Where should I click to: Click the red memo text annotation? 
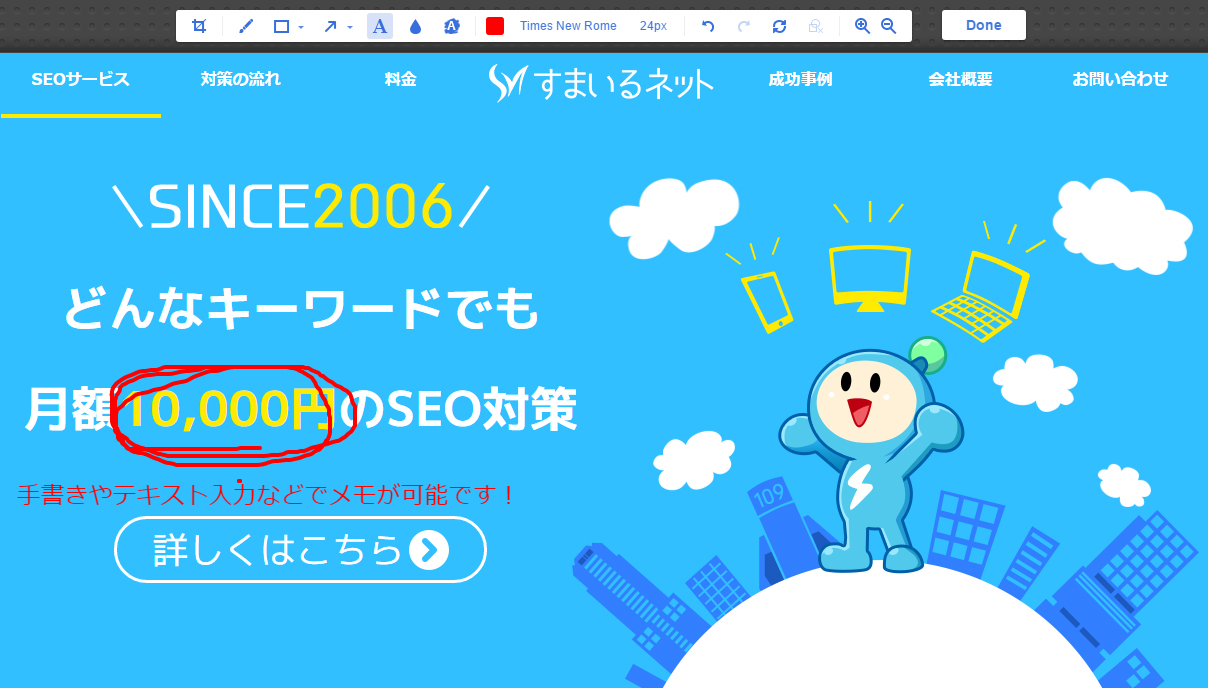point(266,494)
